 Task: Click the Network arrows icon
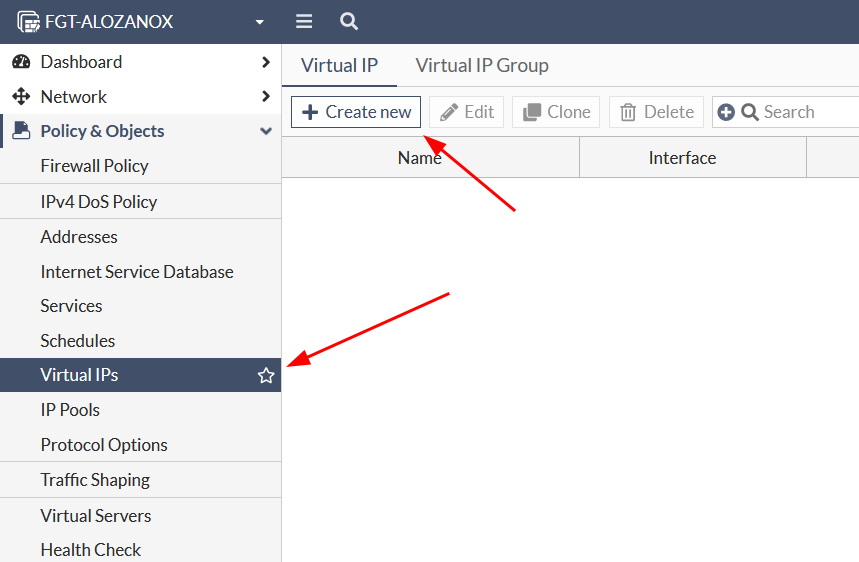(21, 97)
